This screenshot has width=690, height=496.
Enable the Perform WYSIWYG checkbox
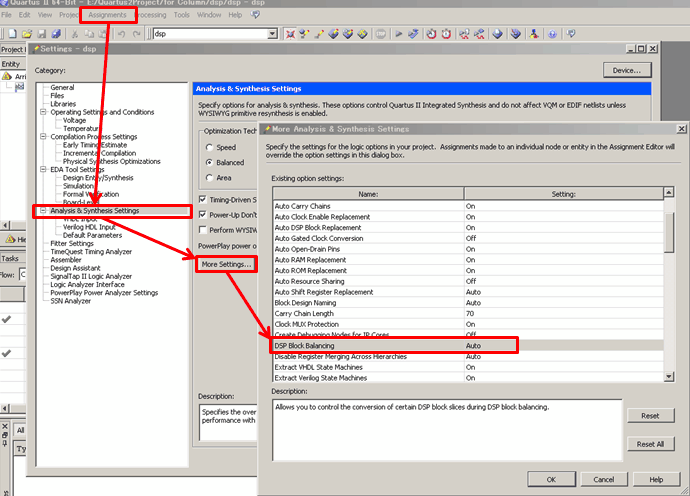coord(204,229)
